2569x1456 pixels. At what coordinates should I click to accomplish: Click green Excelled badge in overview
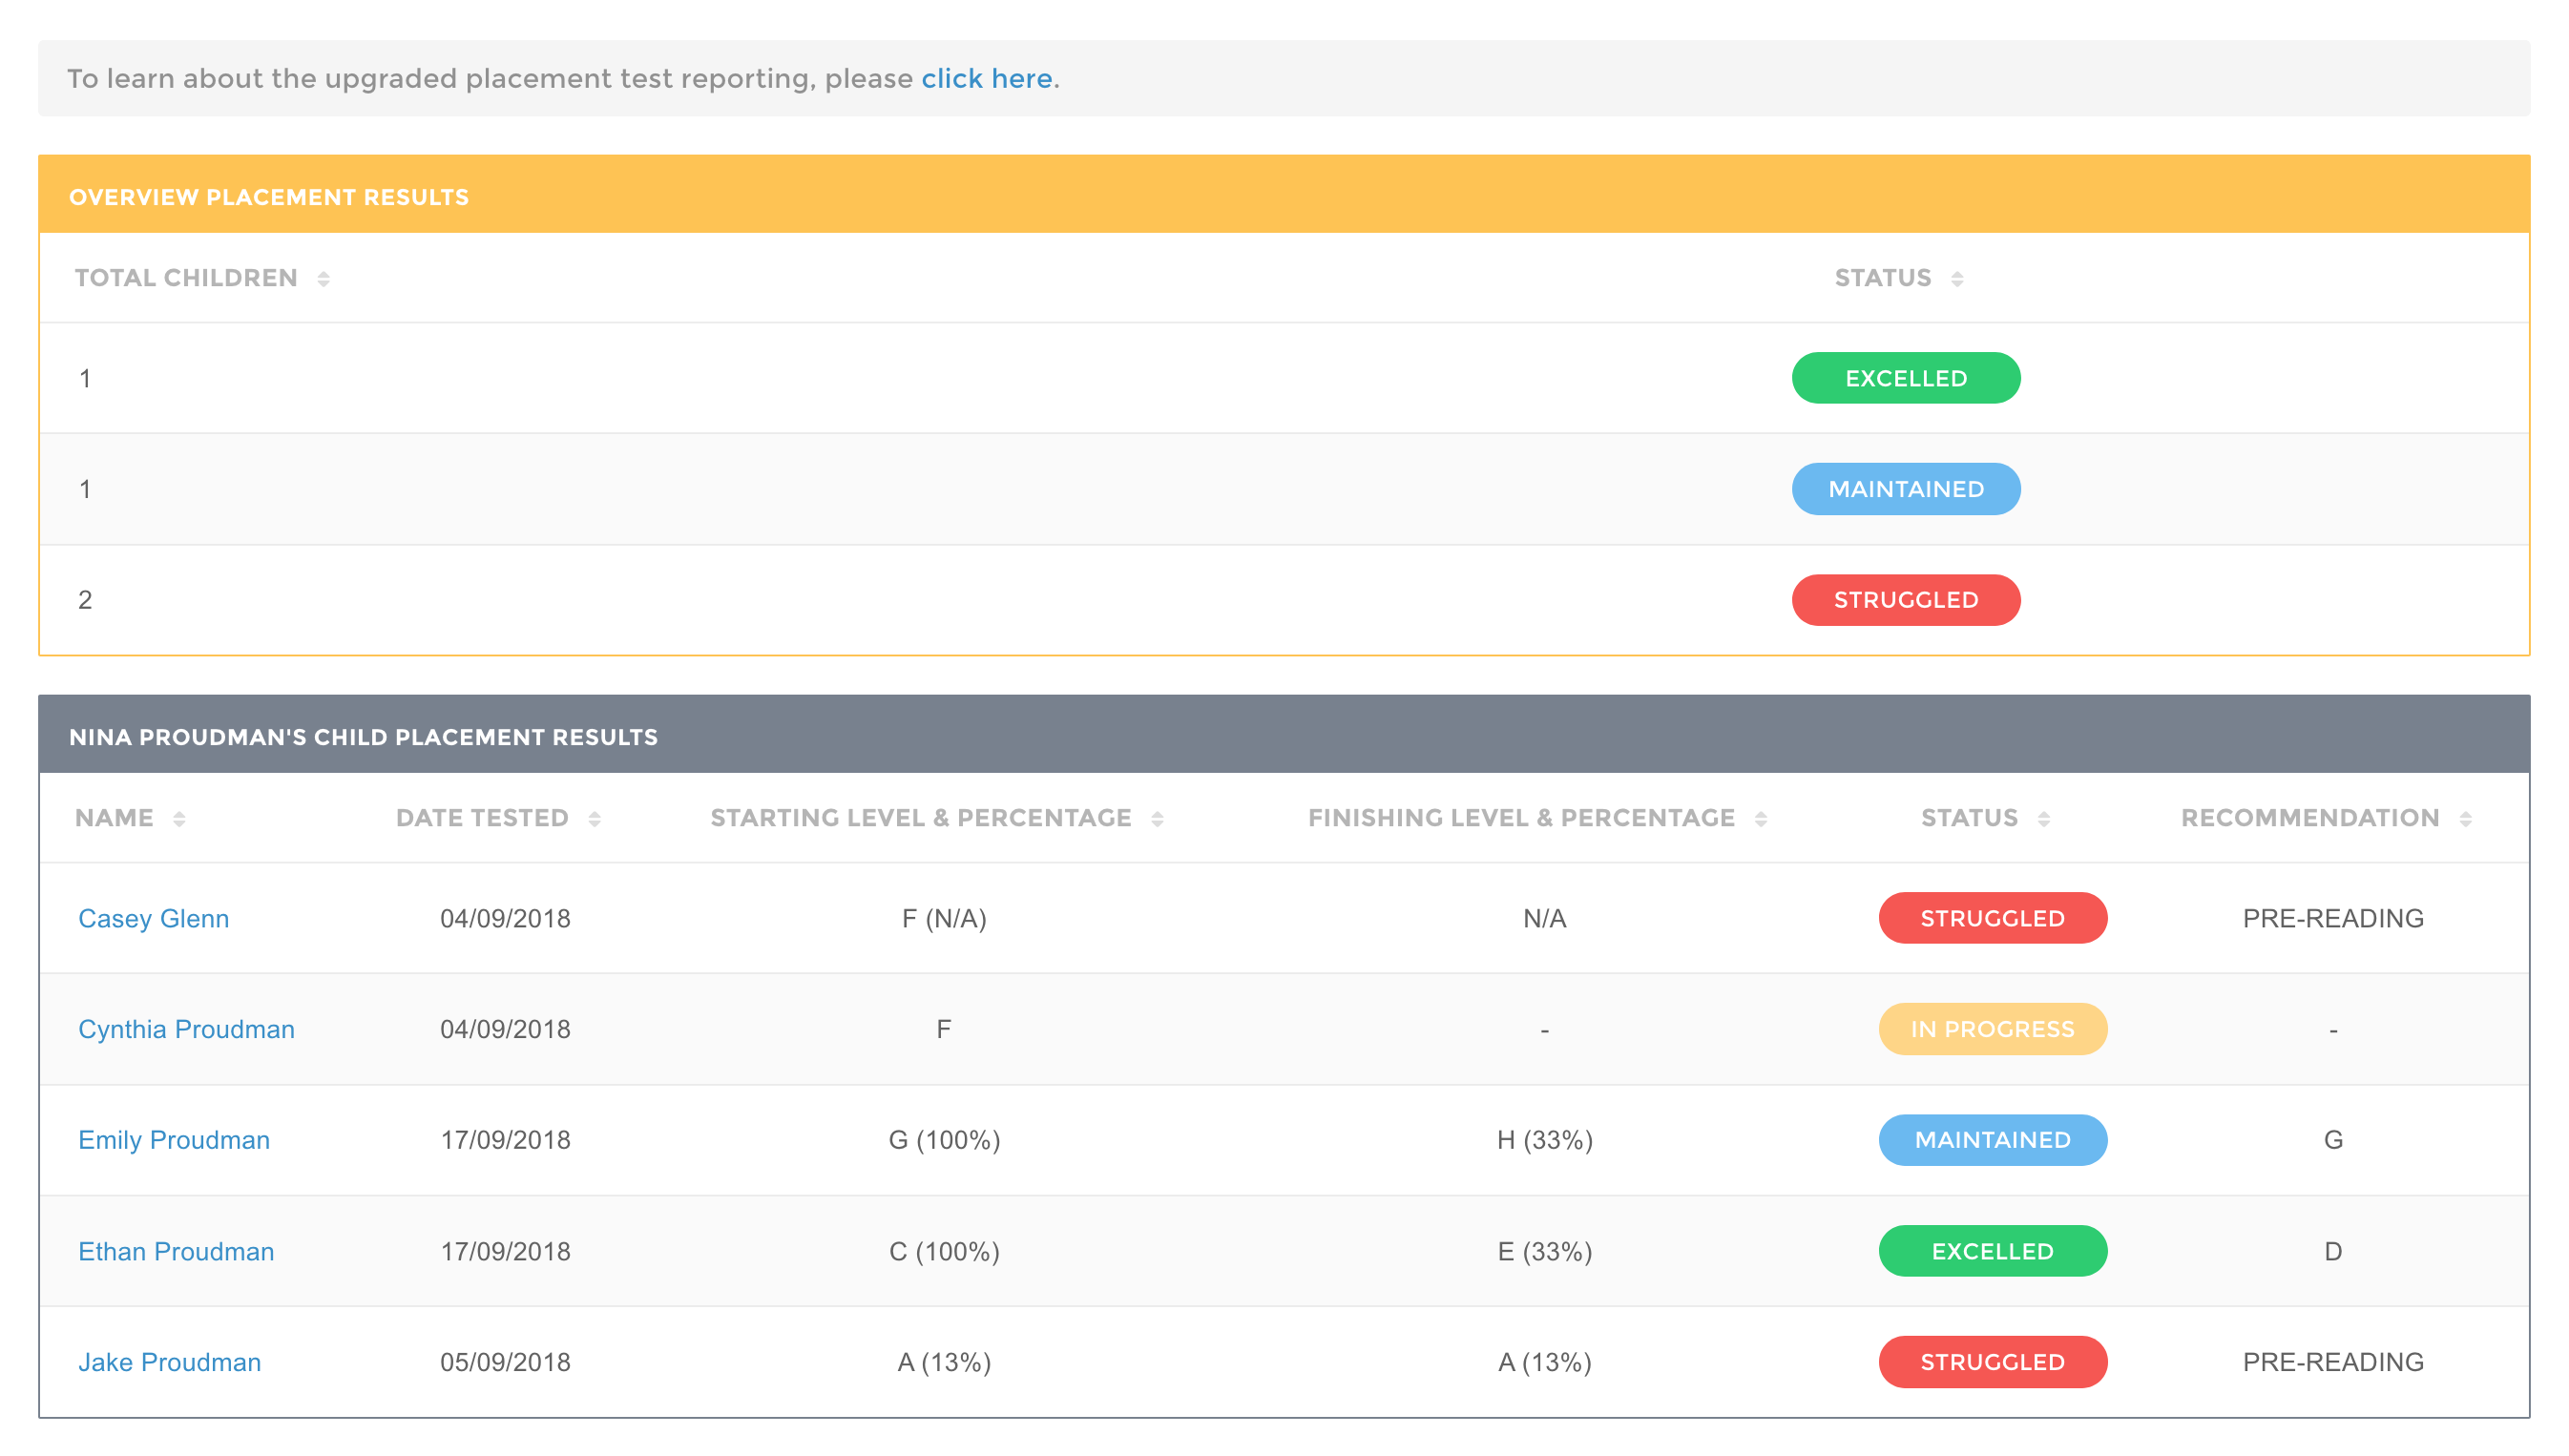pyautogui.click(x=1905, y=378)
